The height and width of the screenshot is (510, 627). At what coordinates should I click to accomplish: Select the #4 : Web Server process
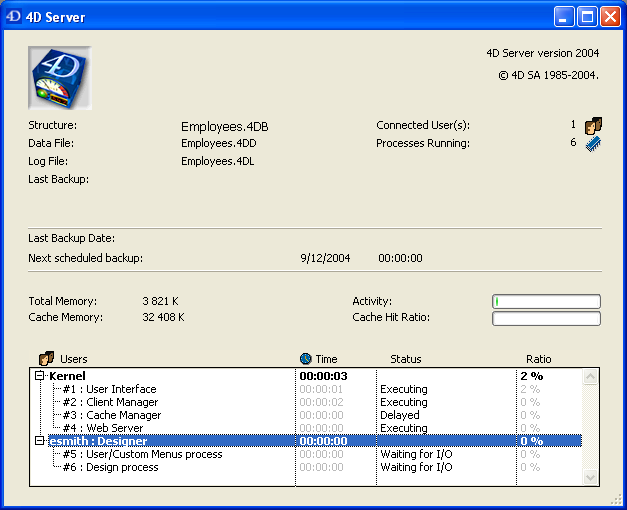(x=102, y=428)
